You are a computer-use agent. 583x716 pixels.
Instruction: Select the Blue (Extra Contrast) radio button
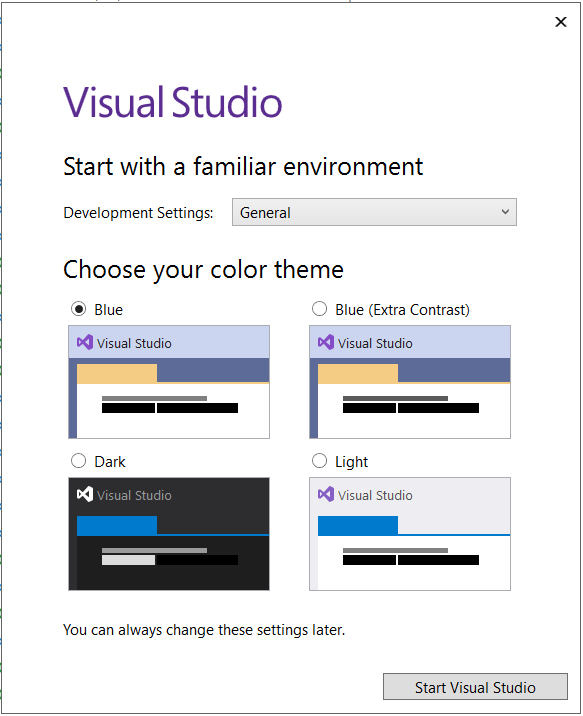(x=319, y=309)
